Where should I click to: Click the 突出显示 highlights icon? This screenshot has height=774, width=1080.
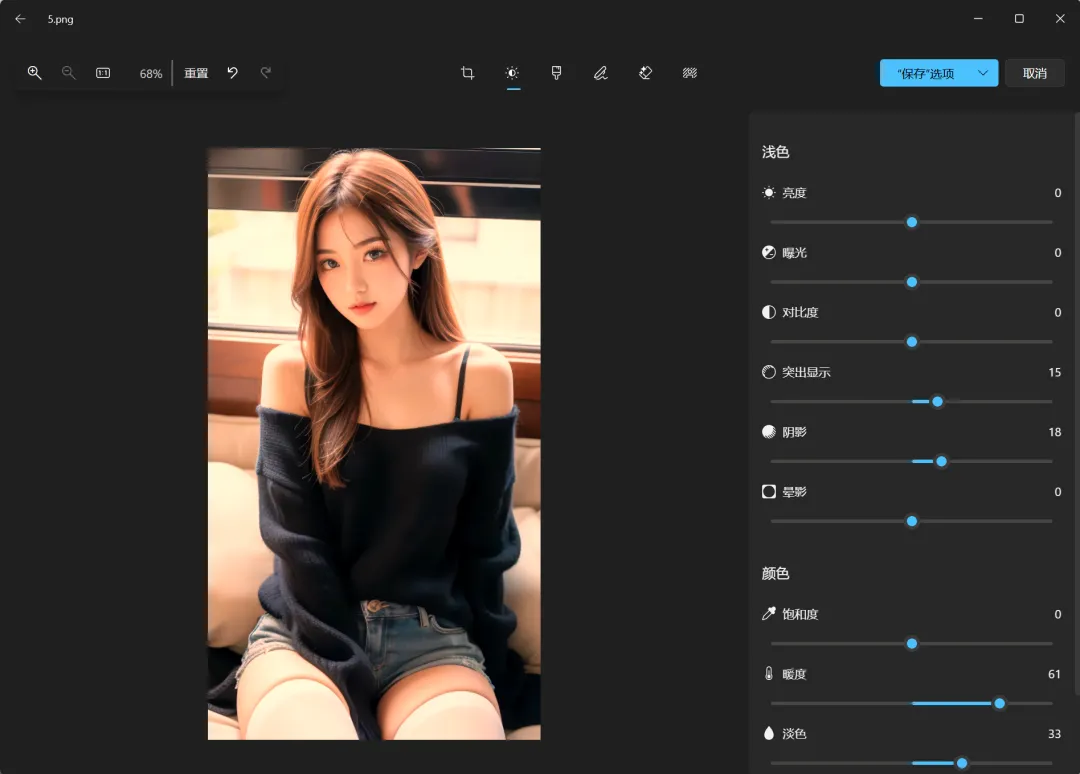(769, 372)
